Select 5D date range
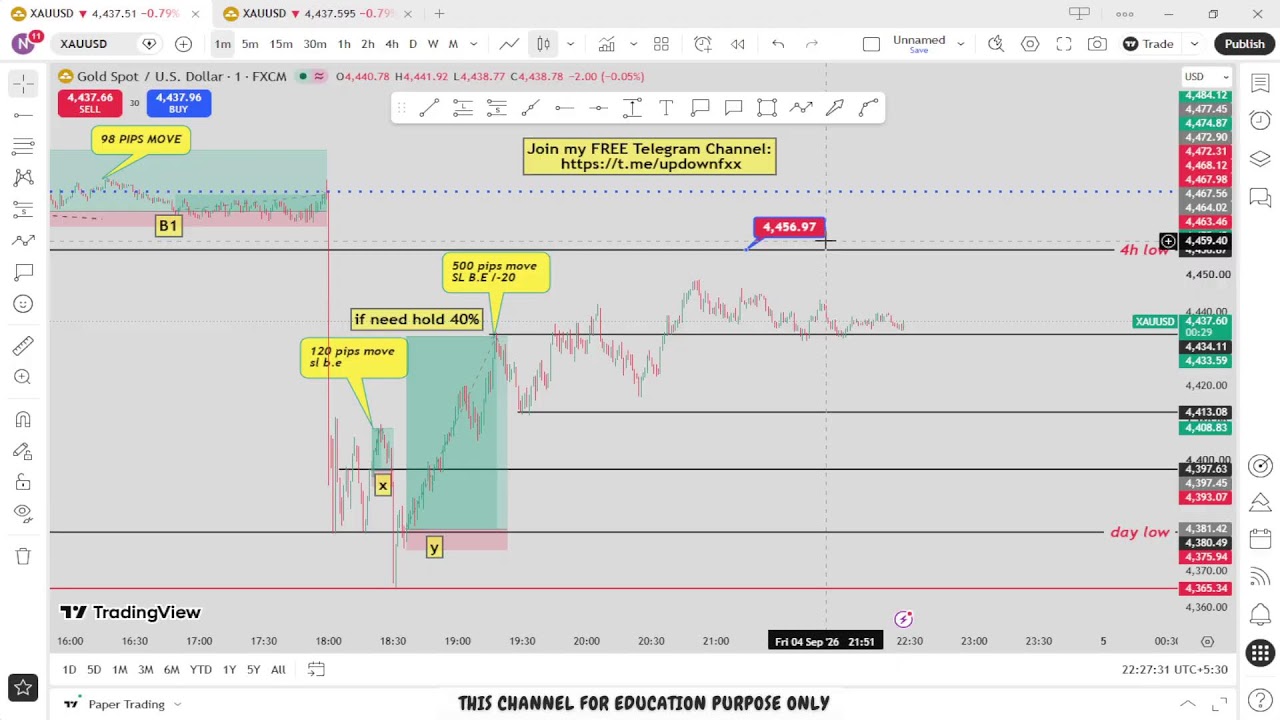Screen dimensions: 1280x720 click(x=94, y=670)
